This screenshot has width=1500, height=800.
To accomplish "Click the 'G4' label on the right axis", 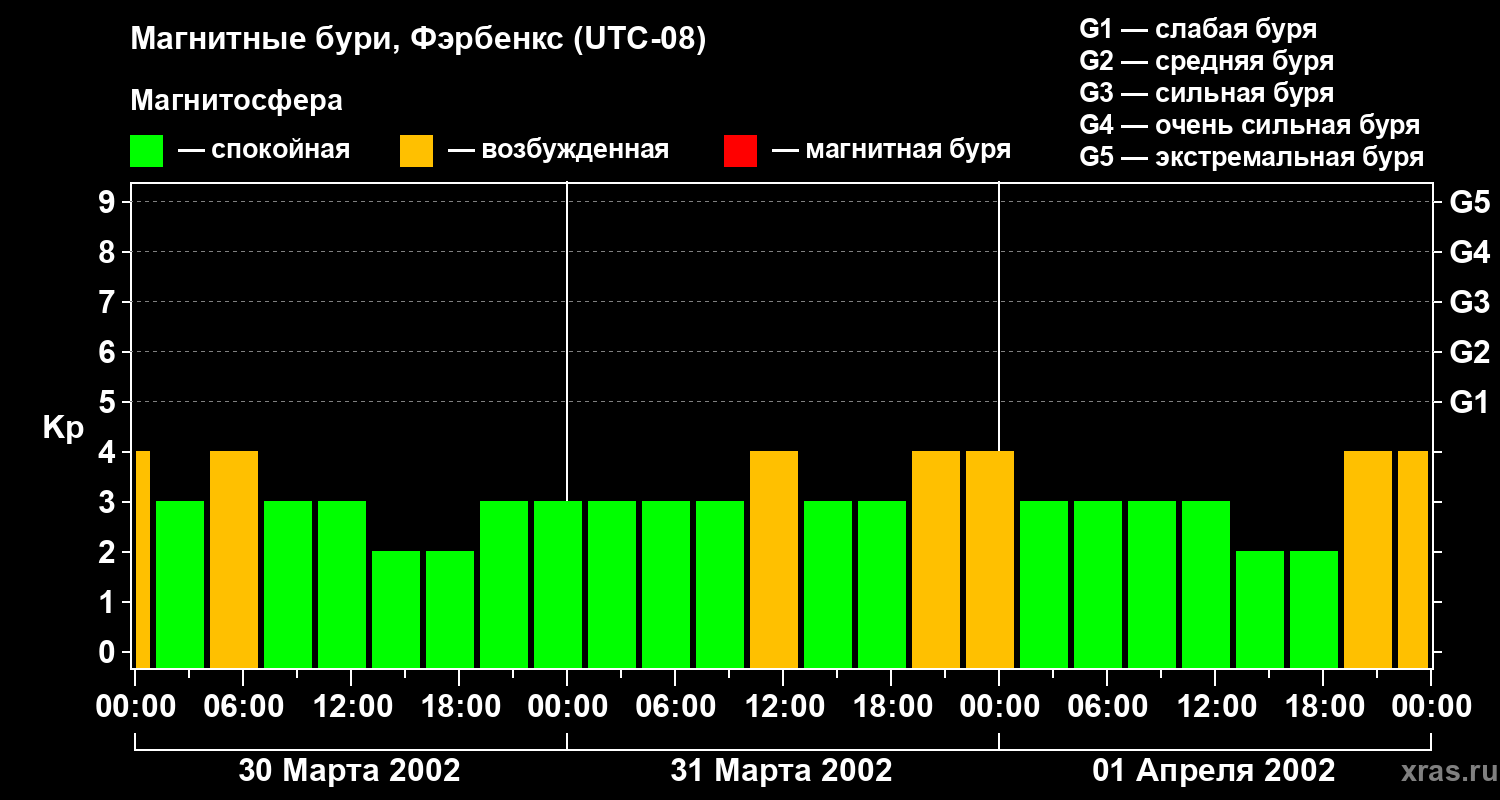I will [1469, 252].
